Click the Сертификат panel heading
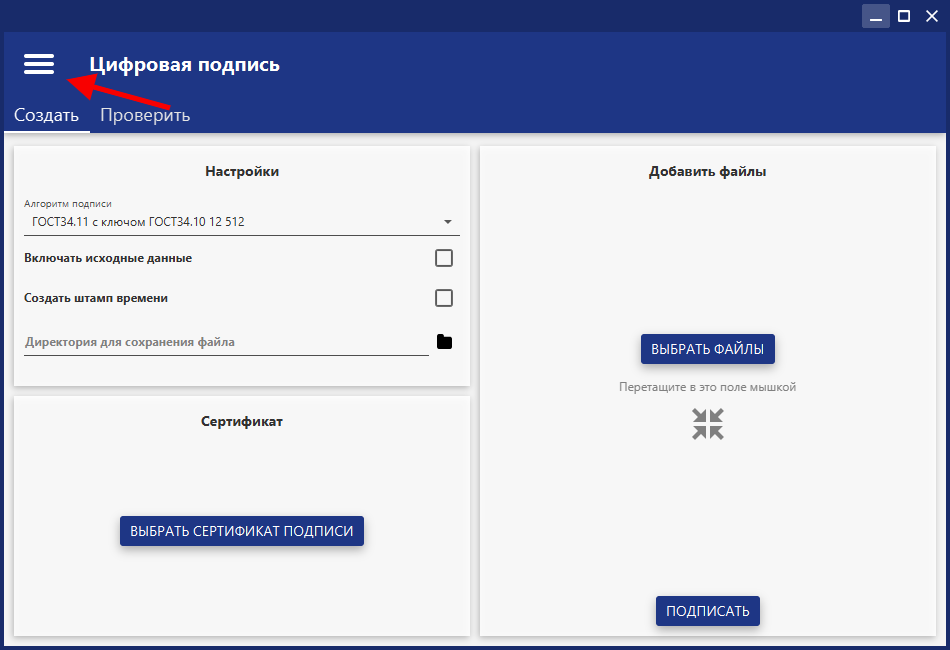Viewport: 950px width, 650px height. 242,421
